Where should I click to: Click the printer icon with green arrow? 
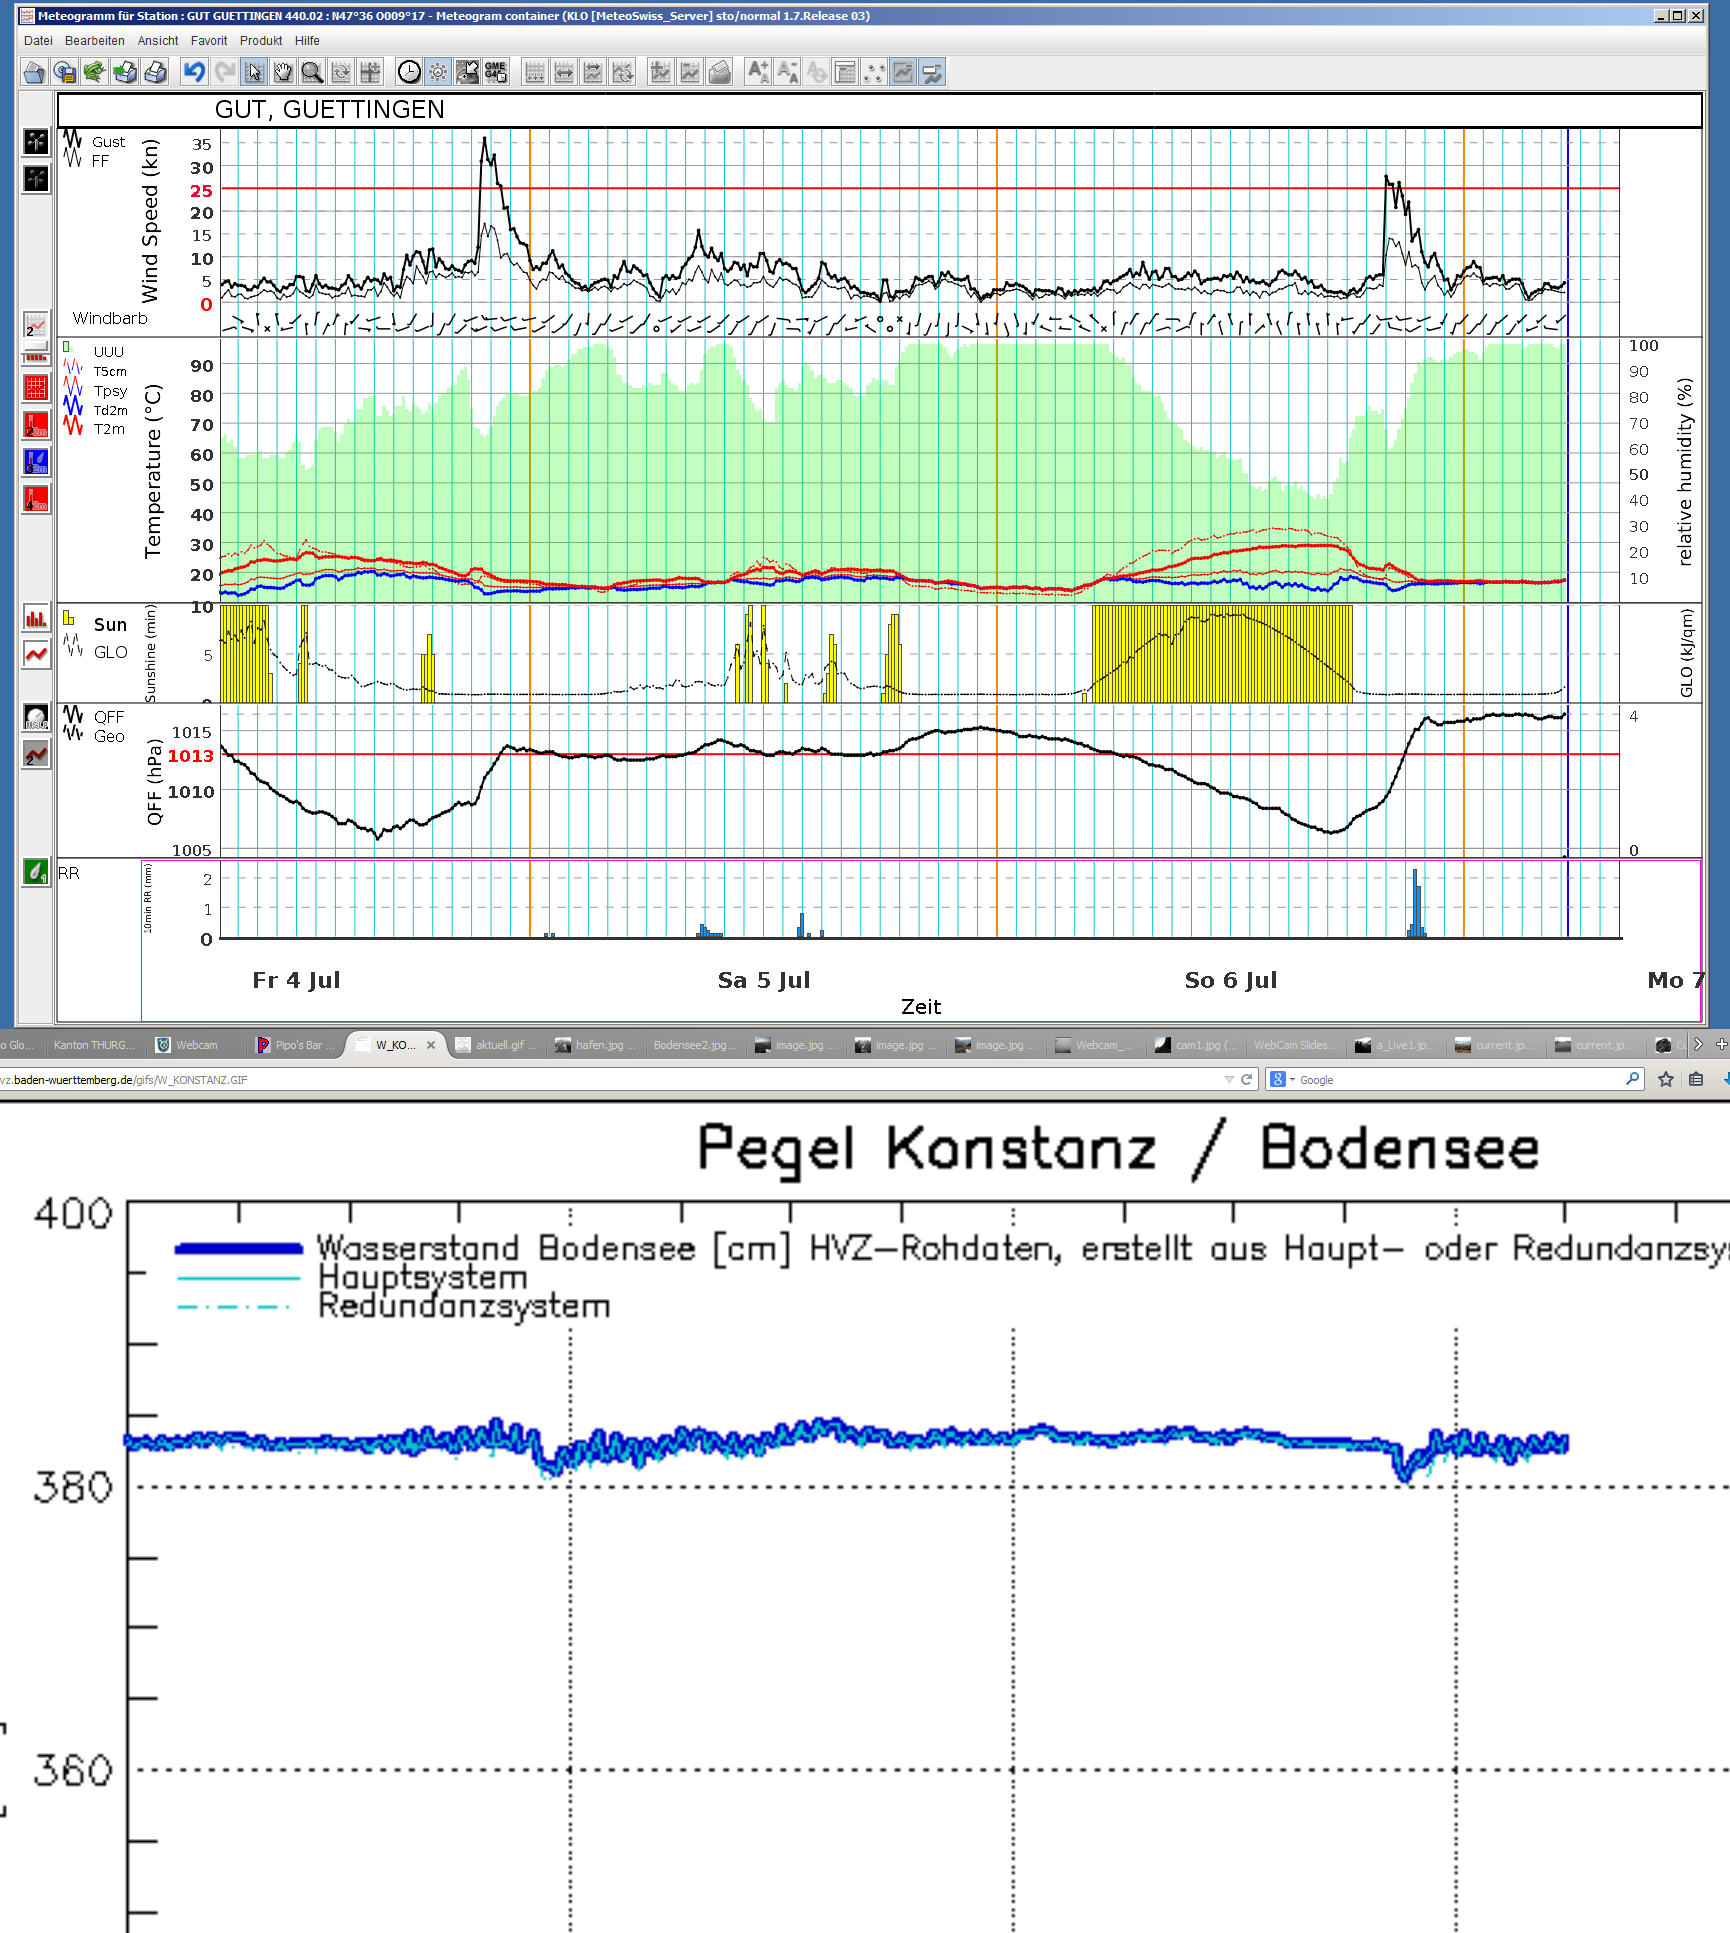[125, 72]
